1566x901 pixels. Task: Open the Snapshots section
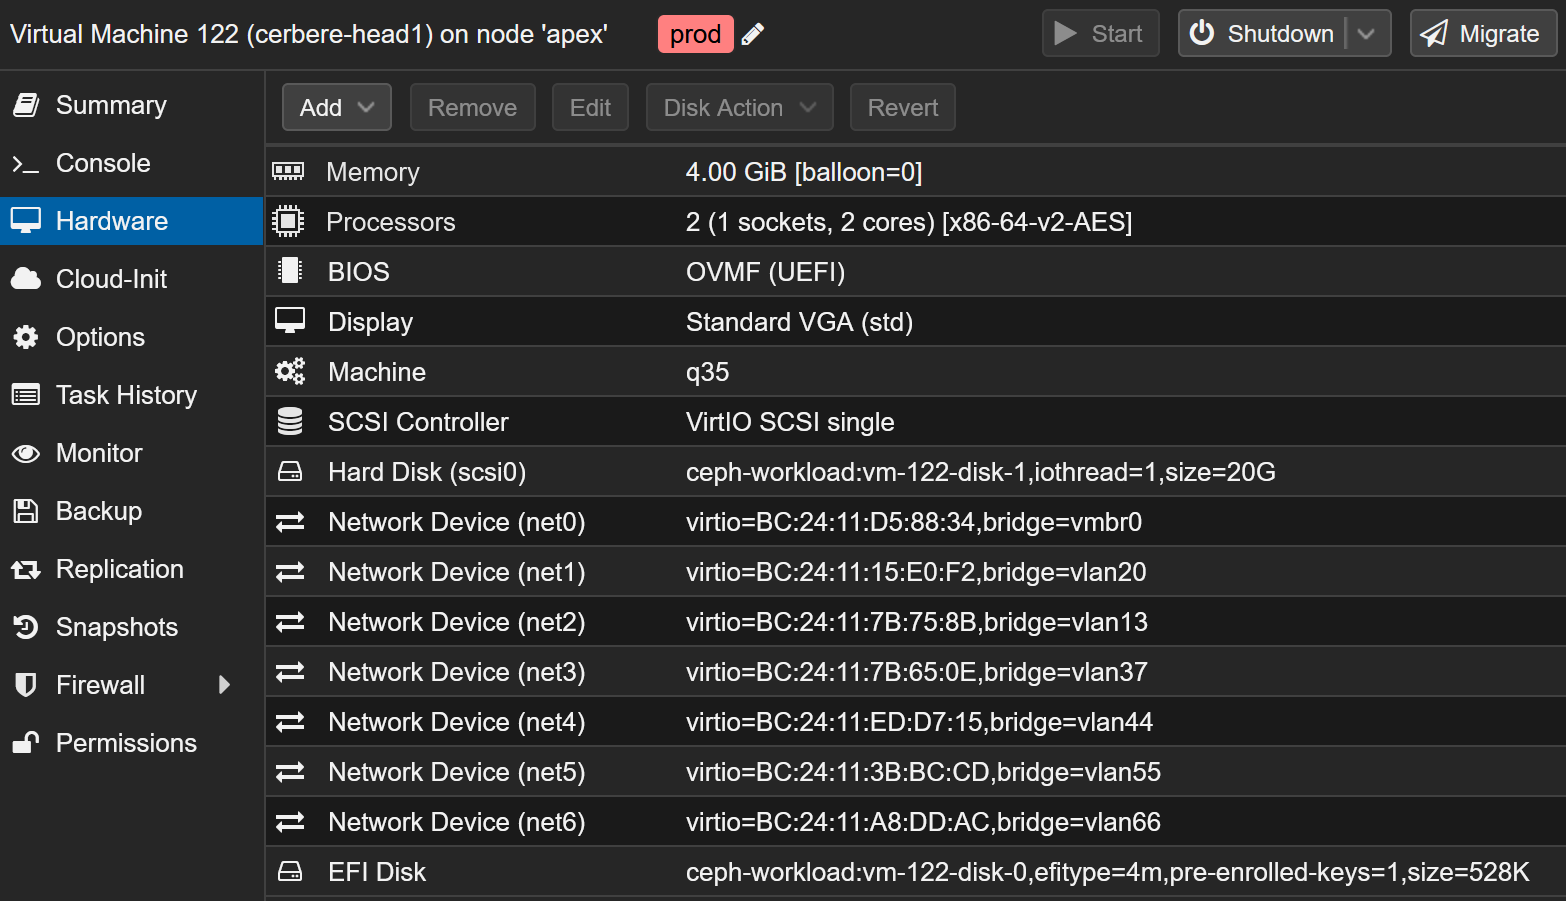coord(116,627)
